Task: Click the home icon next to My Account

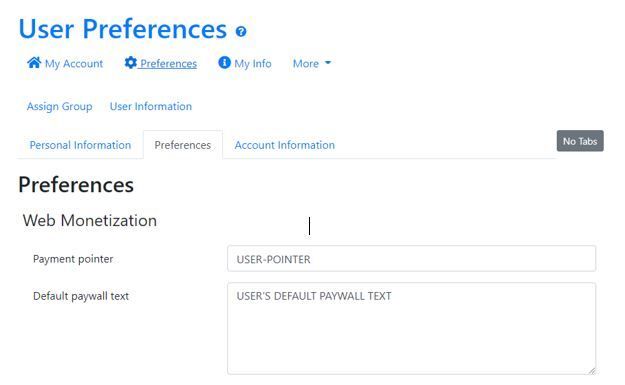Action: (34, 63)
